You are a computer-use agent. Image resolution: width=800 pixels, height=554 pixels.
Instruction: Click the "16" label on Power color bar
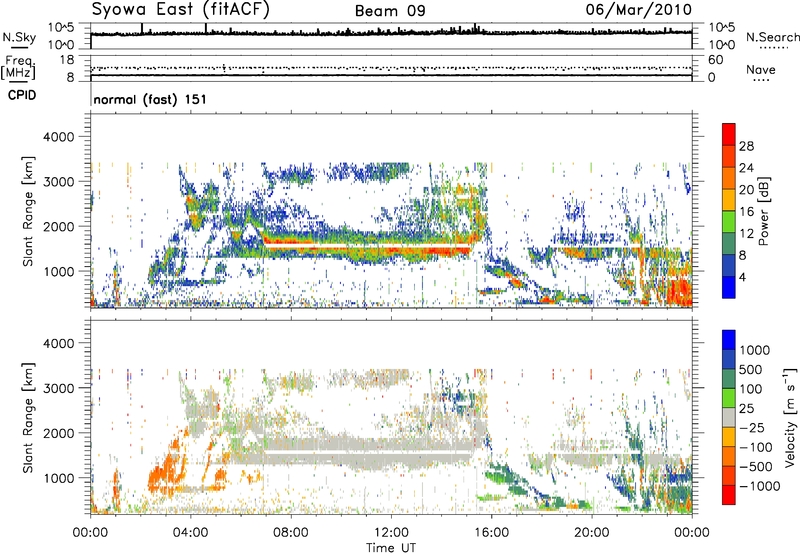click(746, 212)
